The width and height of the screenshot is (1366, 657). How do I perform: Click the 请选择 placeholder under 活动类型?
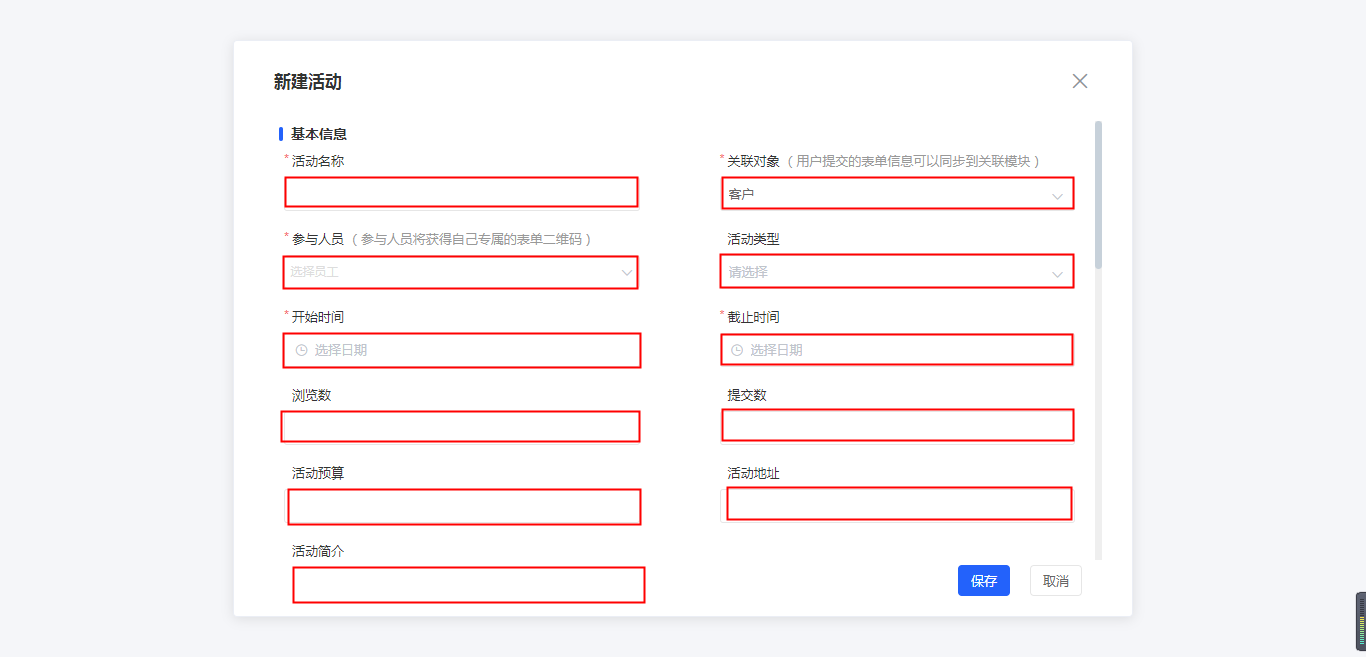(748, 272)
